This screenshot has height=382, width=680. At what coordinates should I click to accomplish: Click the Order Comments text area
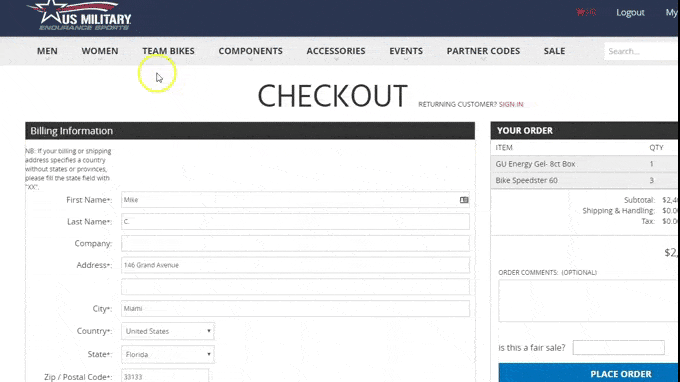click(x=589, y=300)
